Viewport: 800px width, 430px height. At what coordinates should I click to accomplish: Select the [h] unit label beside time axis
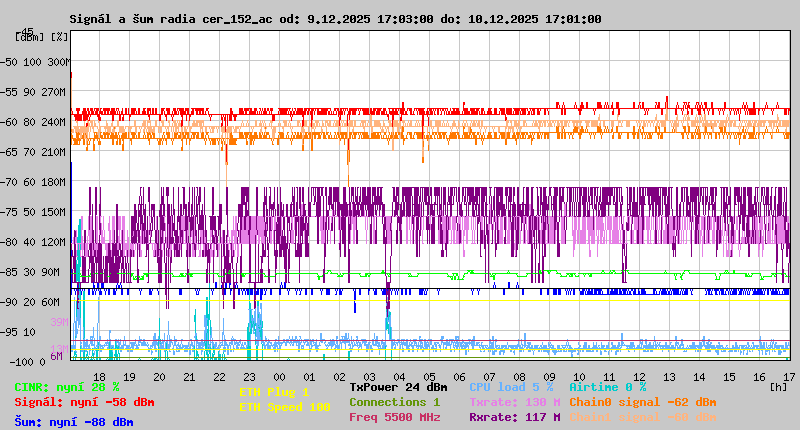point(778,387)
